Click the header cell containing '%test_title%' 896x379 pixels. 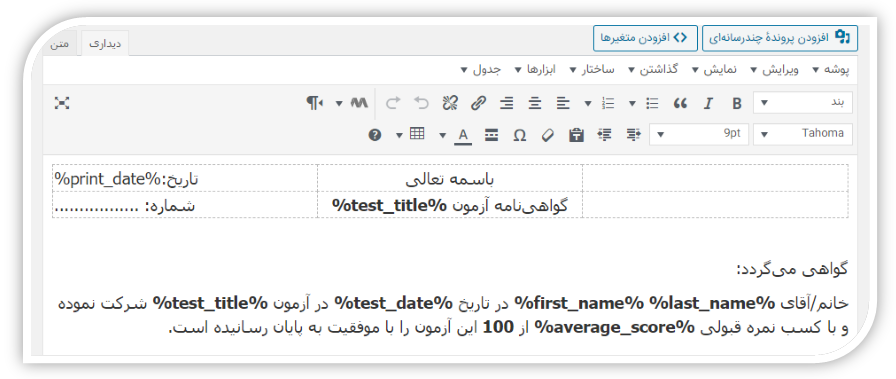pyautogui.click(x=450, y=205)
